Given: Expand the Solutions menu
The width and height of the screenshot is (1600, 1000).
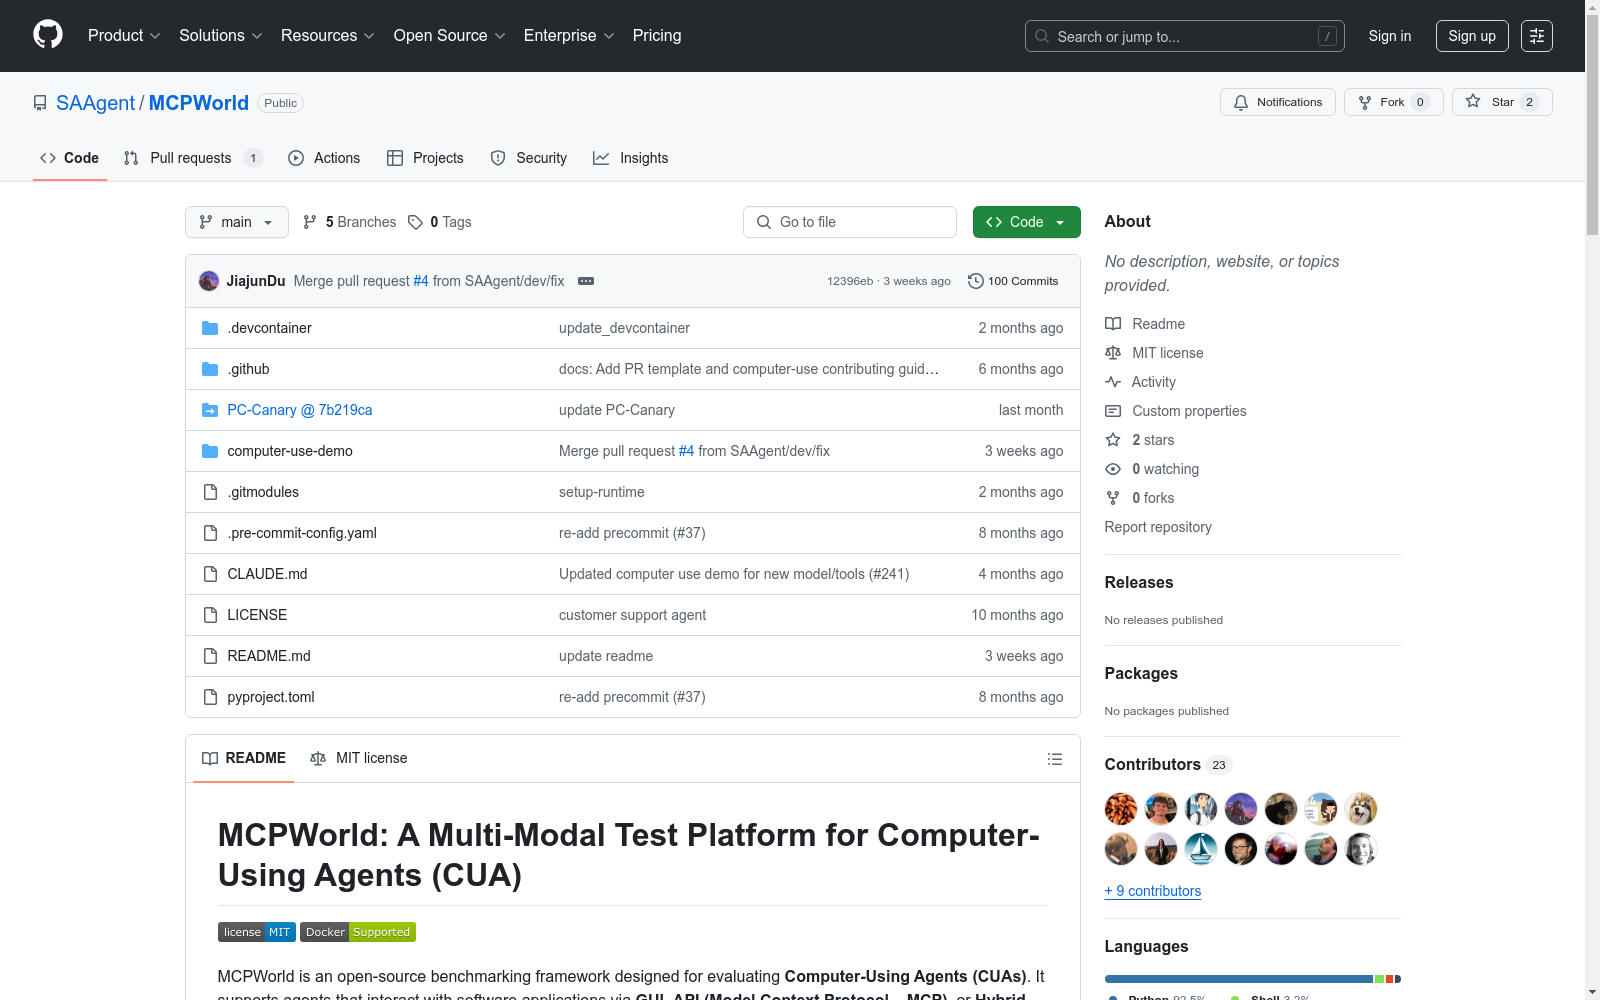Looking at the screenshot, I should click(220, 36).
